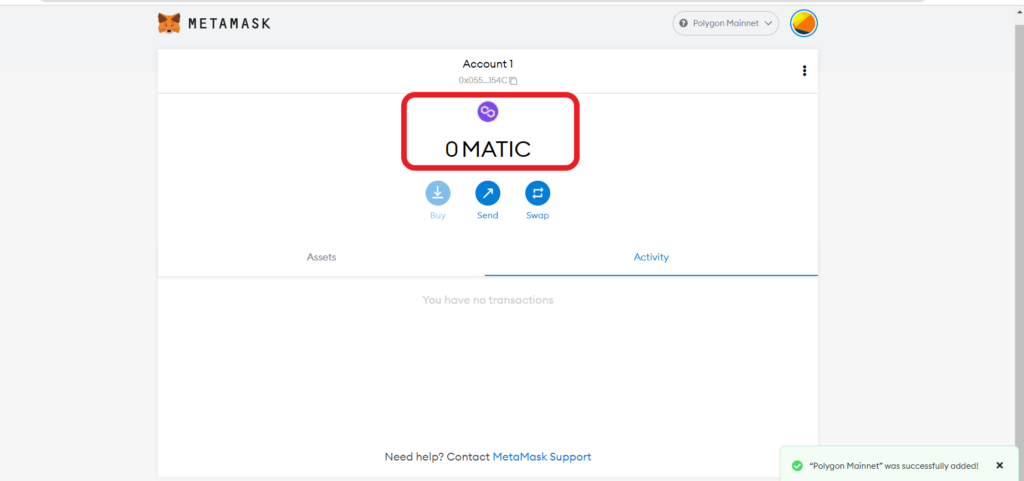Open the MetaMask Support link
The width and height of the screenshot is (1024, 481).
(542, 457)
